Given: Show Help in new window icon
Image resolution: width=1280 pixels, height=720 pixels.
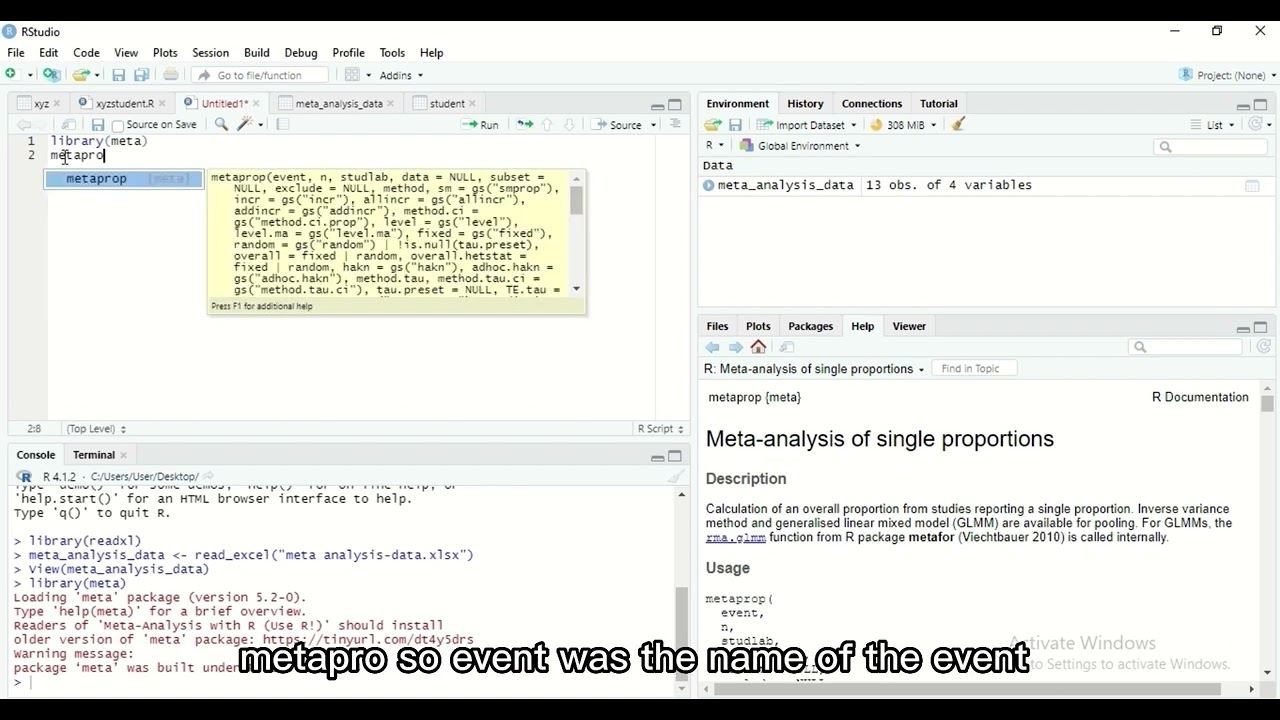Looking at the screenshot, I should click(x=787, y=347).
